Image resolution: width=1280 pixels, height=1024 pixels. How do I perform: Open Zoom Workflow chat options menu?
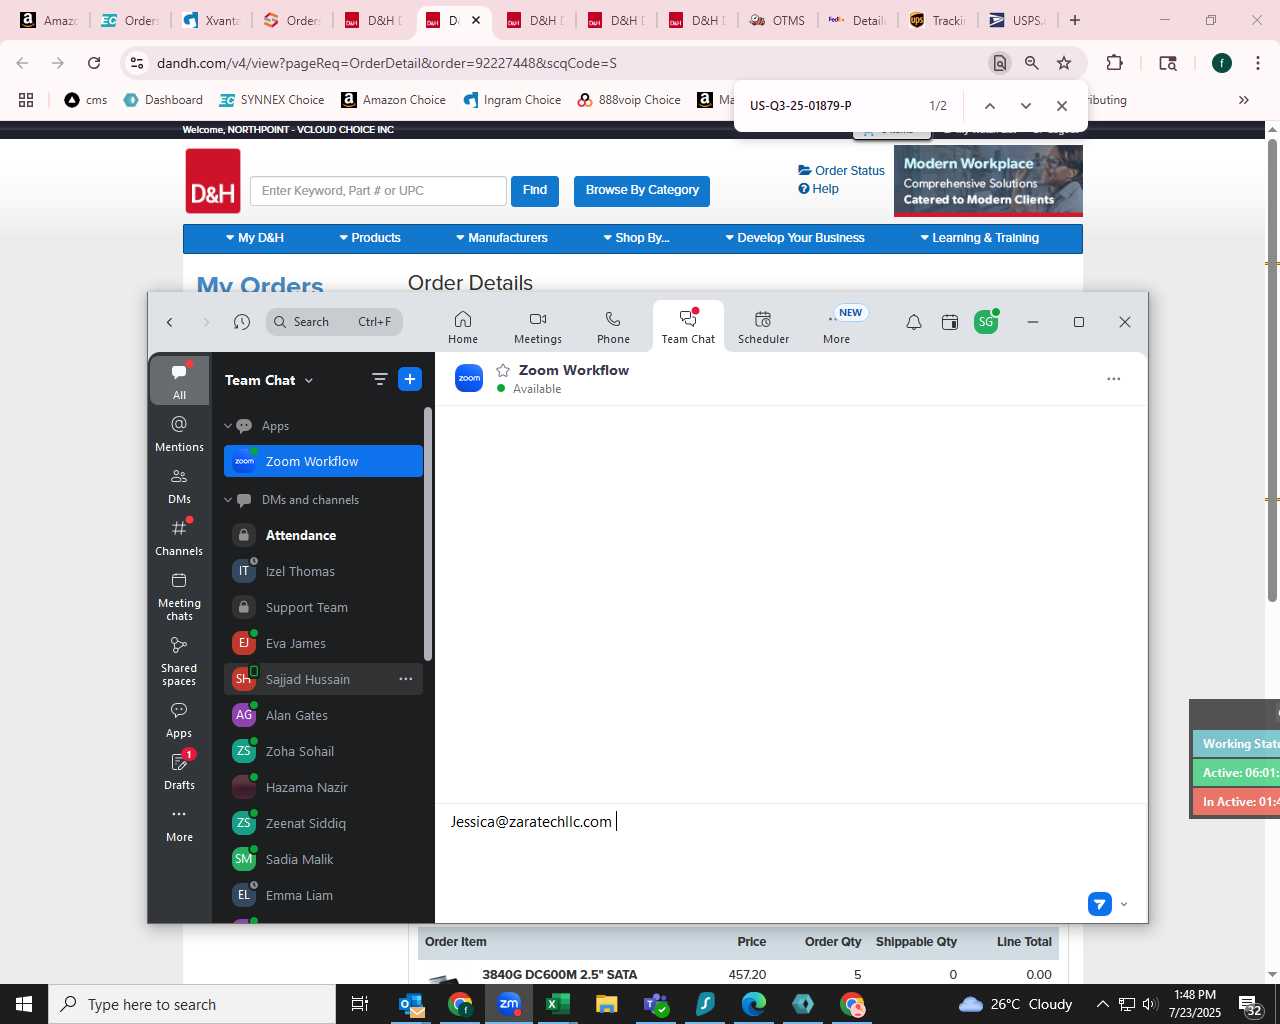(x=1113, y=379)
